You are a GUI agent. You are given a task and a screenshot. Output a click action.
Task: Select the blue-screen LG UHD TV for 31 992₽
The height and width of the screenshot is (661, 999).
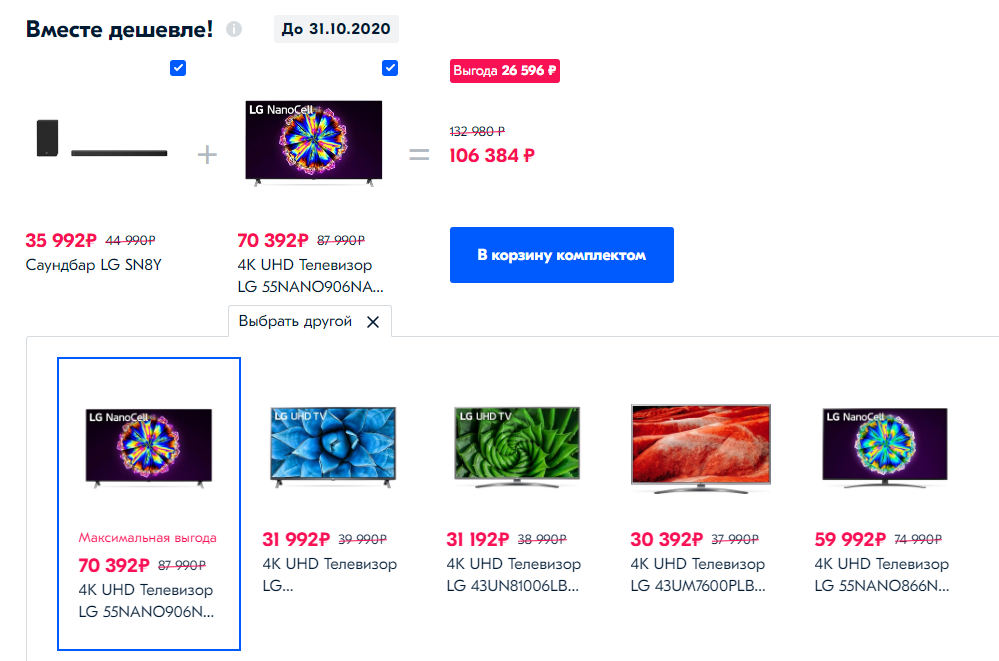click(333, 447)
